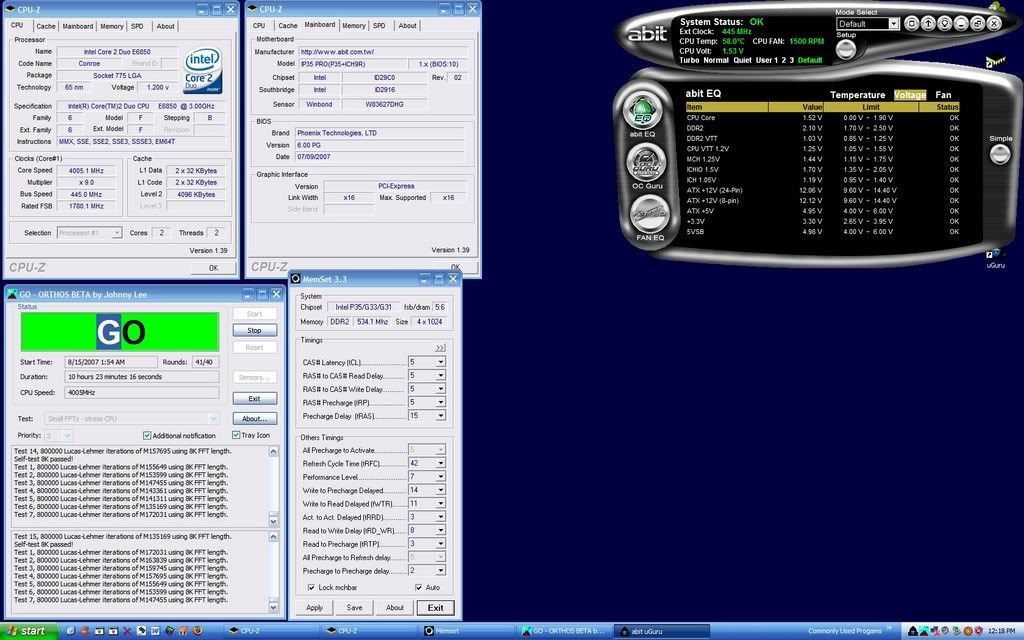Image resolution: width=1024 pixels, height=640 pixels.
Task: Uncheck the Tray Icon checkbox in Orthos
Action: point(237,435)
